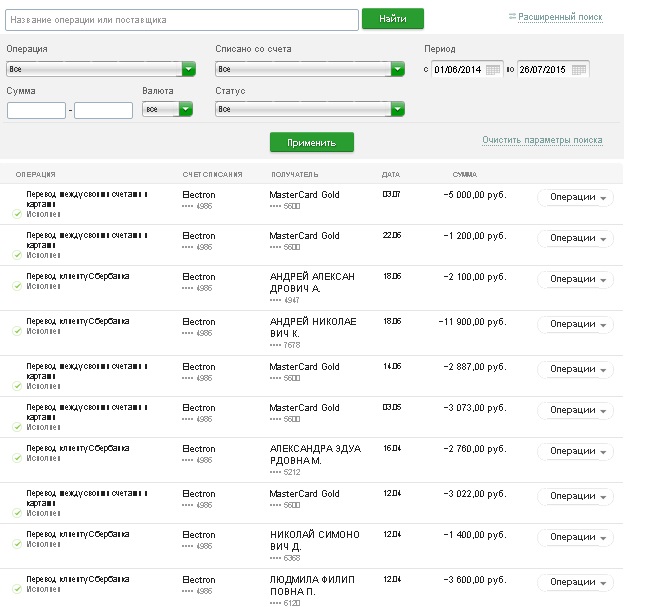Click the status checkmark on the −2 887,00 руб. row
Viewport: 649px width, 607px height.
(17, 387)
